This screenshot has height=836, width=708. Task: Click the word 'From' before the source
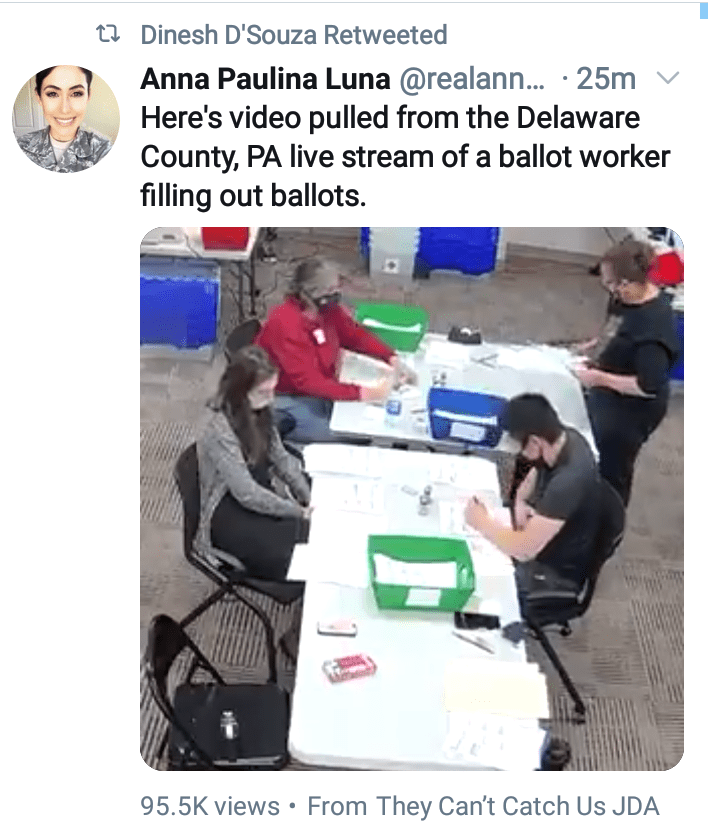[x=337, y=806]
